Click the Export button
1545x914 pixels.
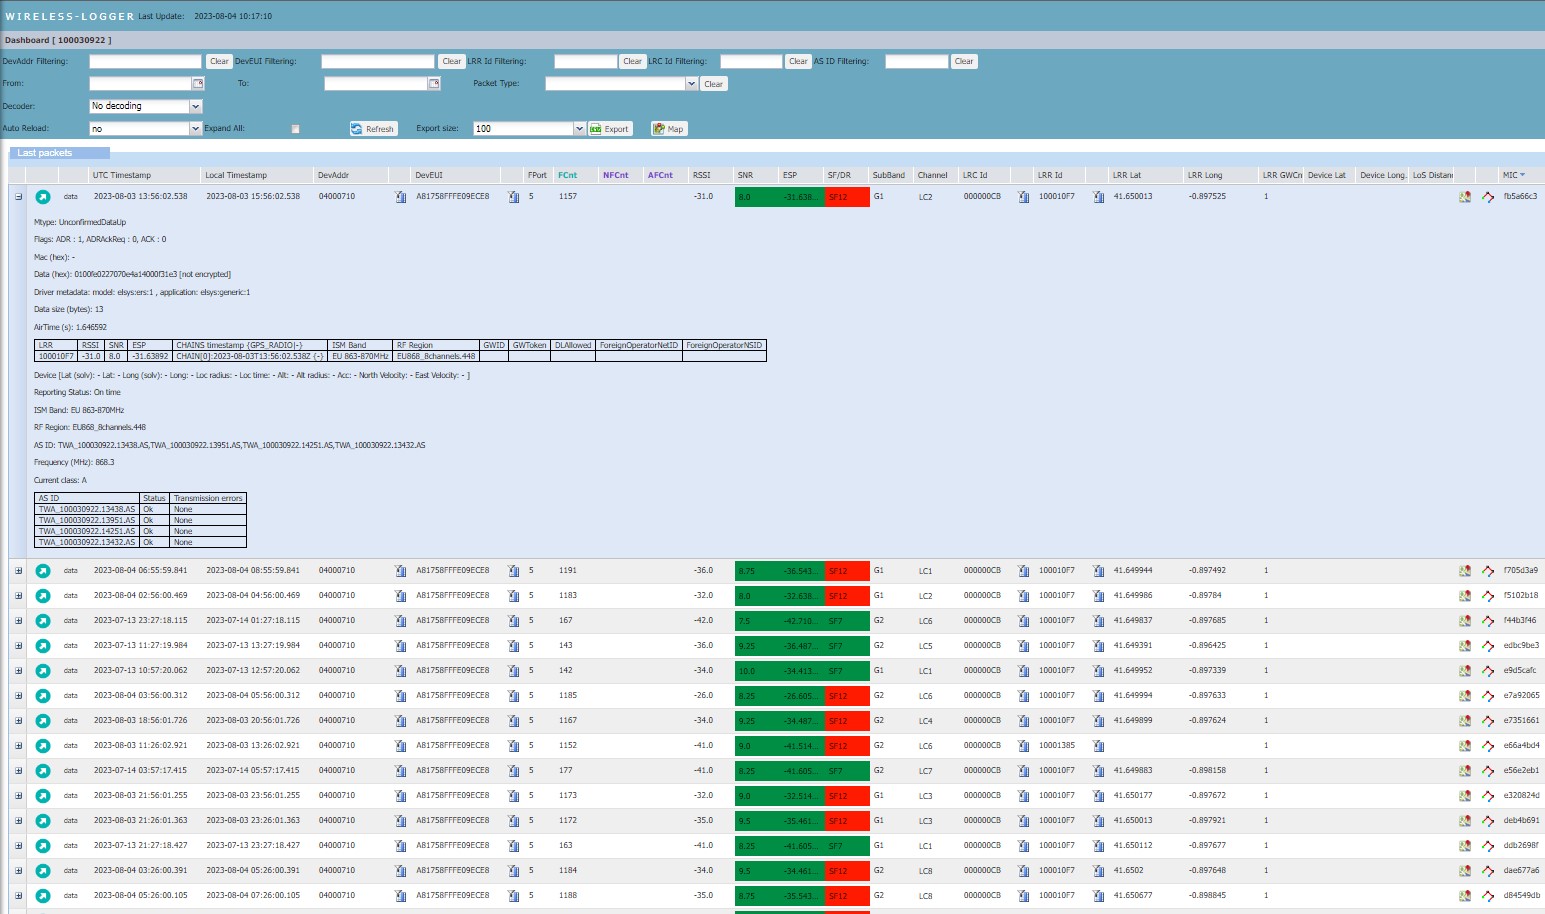pos(610,129)
